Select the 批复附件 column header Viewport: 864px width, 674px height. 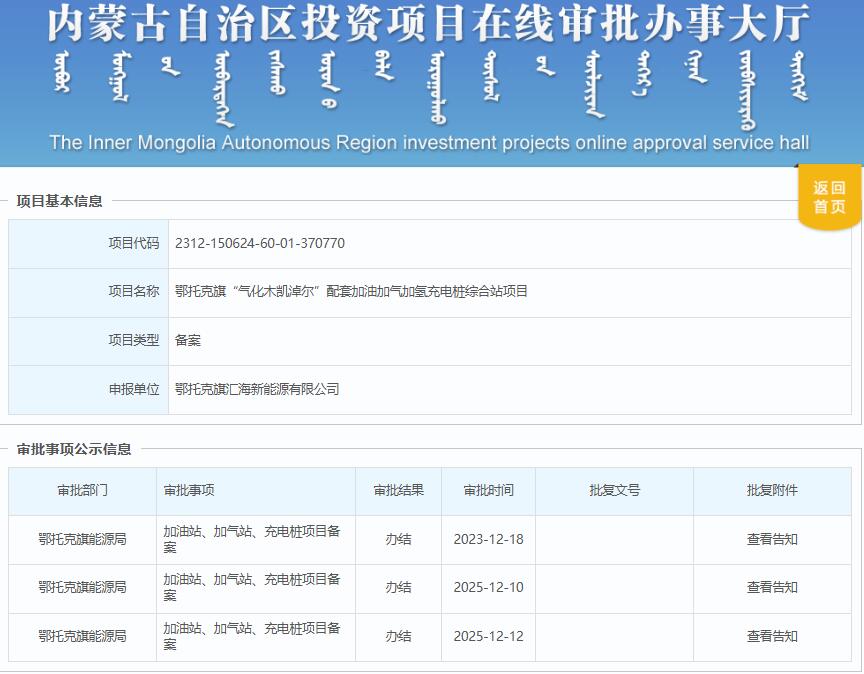pyautogui.click(x=771, y=491)
